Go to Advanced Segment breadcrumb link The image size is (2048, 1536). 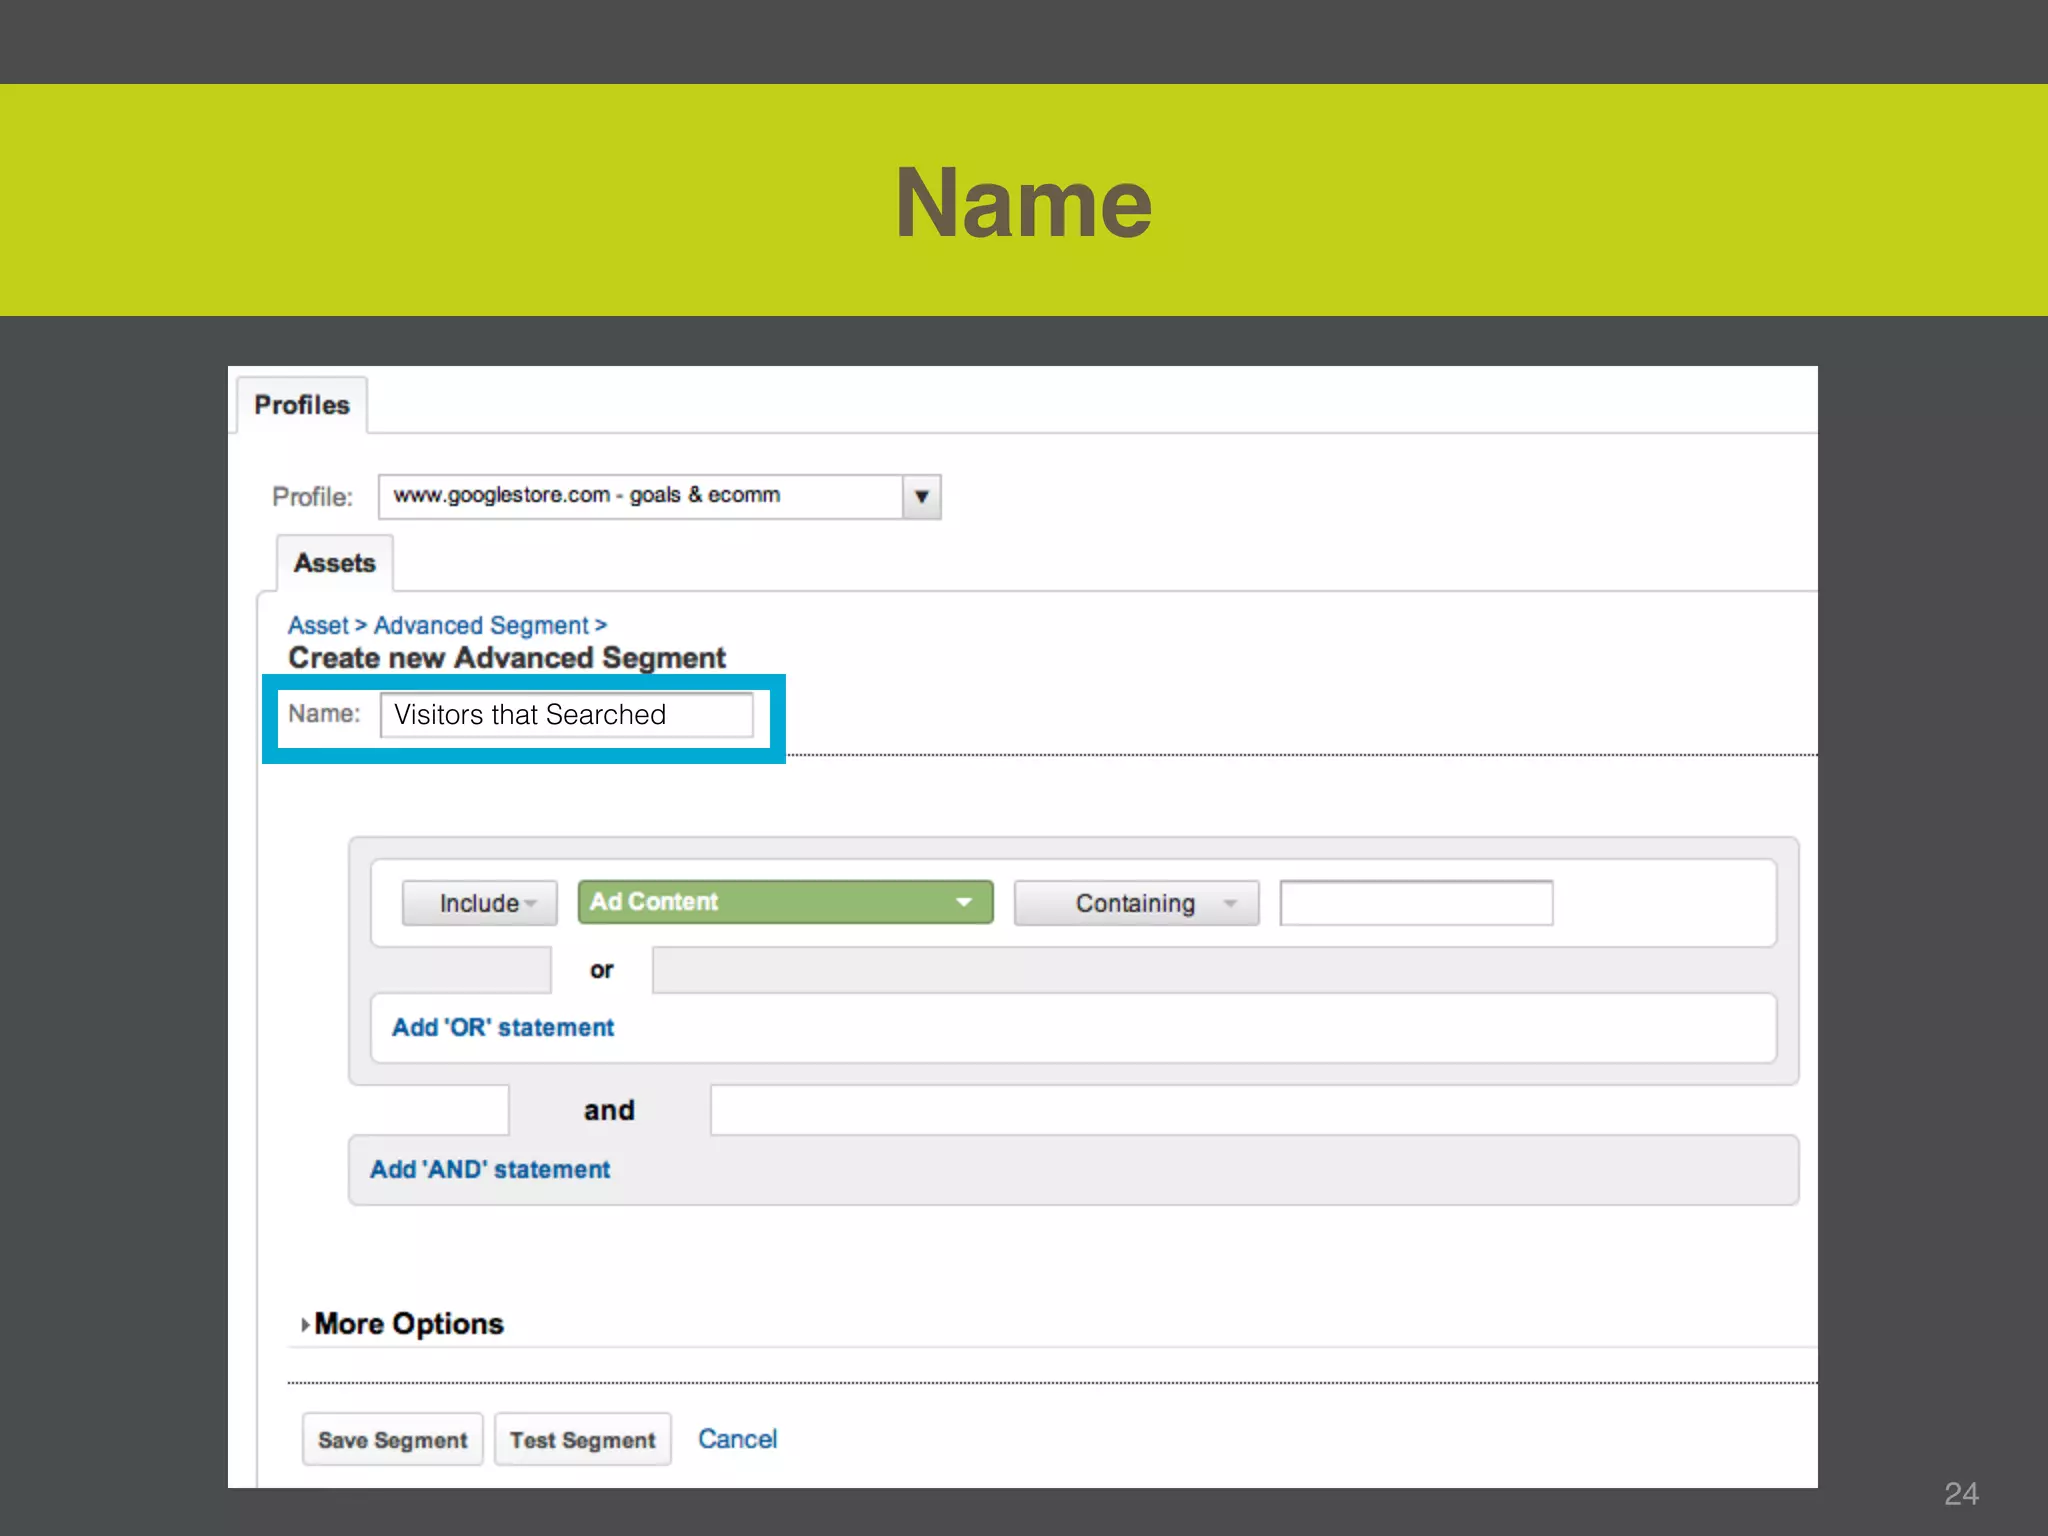(x=481, y=626)
